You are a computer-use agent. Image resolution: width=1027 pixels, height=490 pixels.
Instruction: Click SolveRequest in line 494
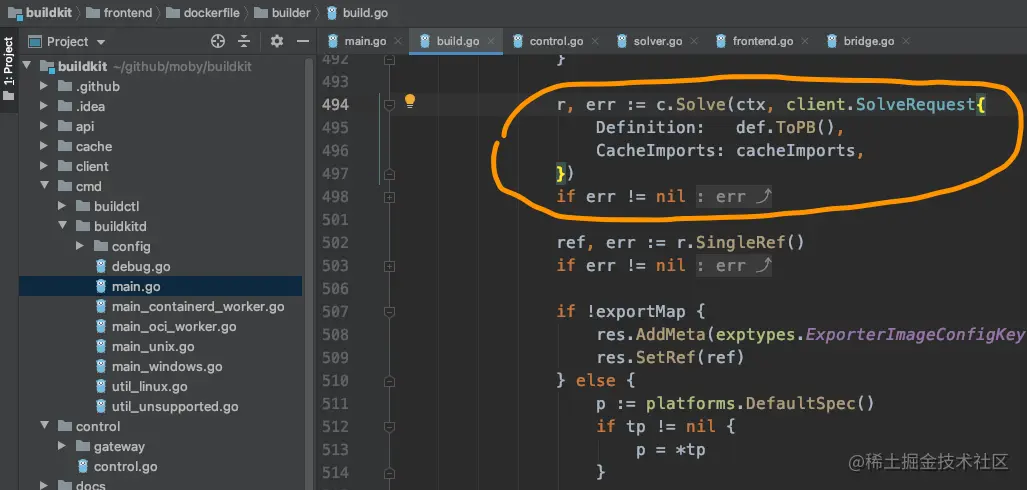click(915, 105)
